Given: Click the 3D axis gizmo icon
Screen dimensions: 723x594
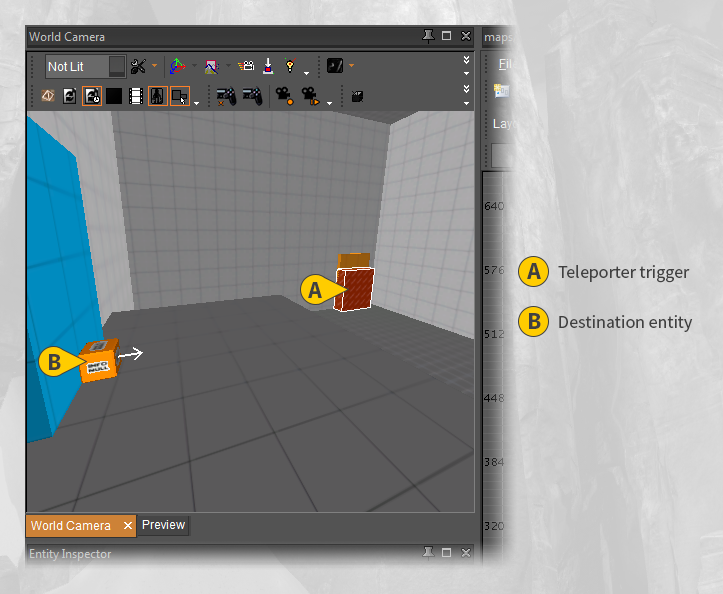Looking at the screenshot, I should (178, 66).
